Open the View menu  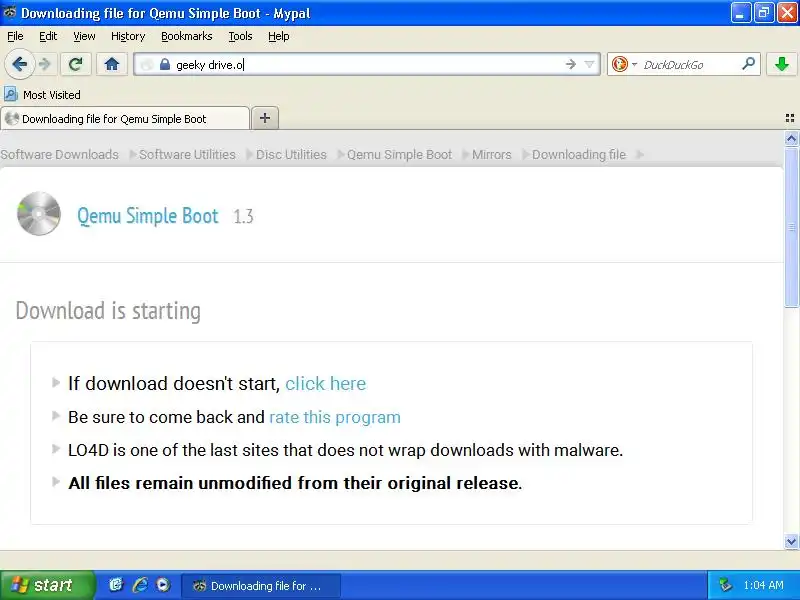click(84, 36)
